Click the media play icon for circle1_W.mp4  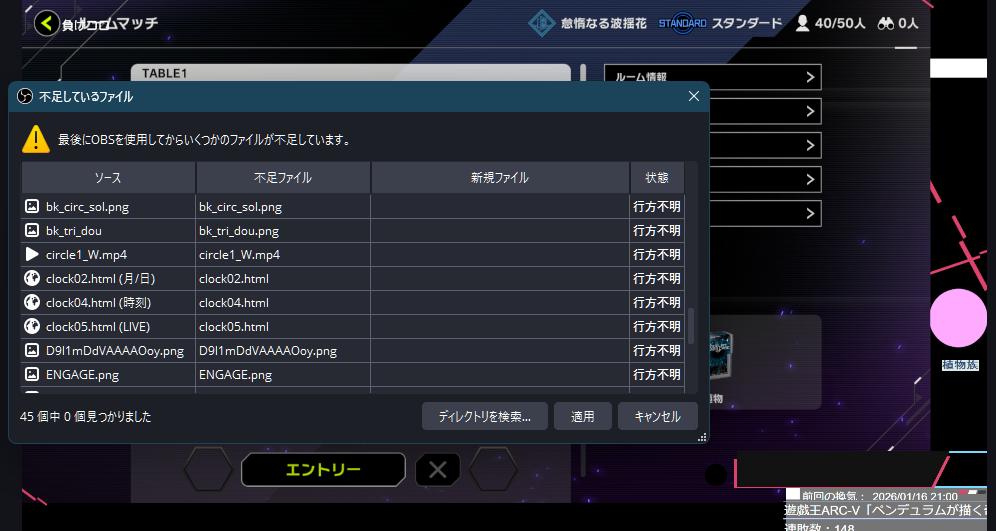(x=32, y=255)
